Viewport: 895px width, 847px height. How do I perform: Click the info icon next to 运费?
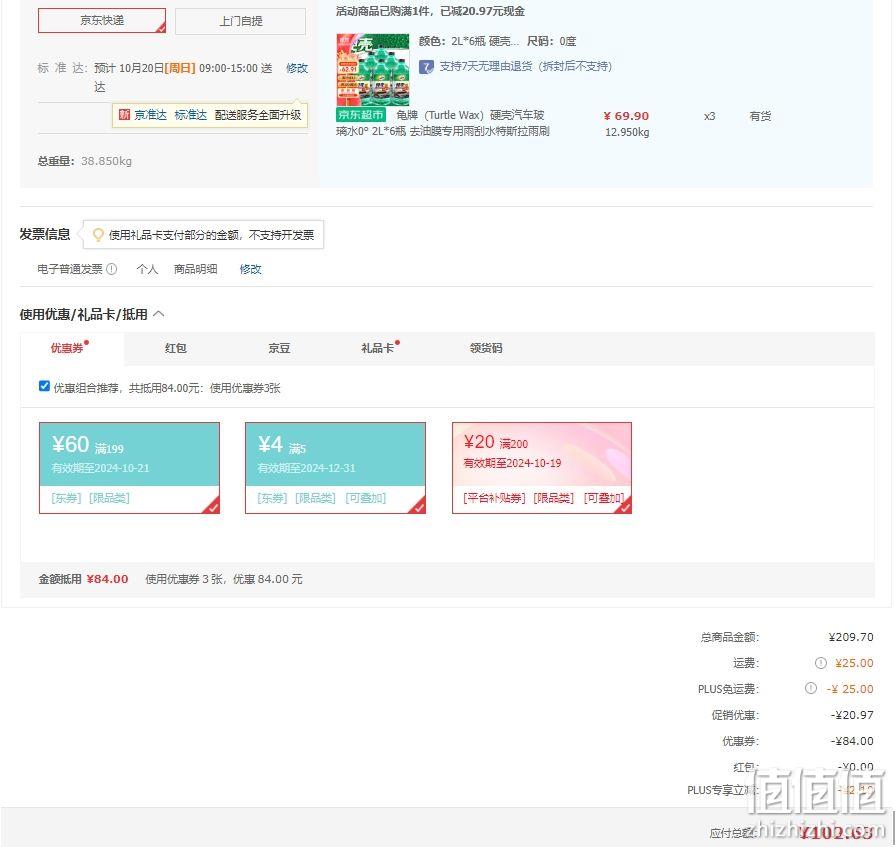(821, 663)
